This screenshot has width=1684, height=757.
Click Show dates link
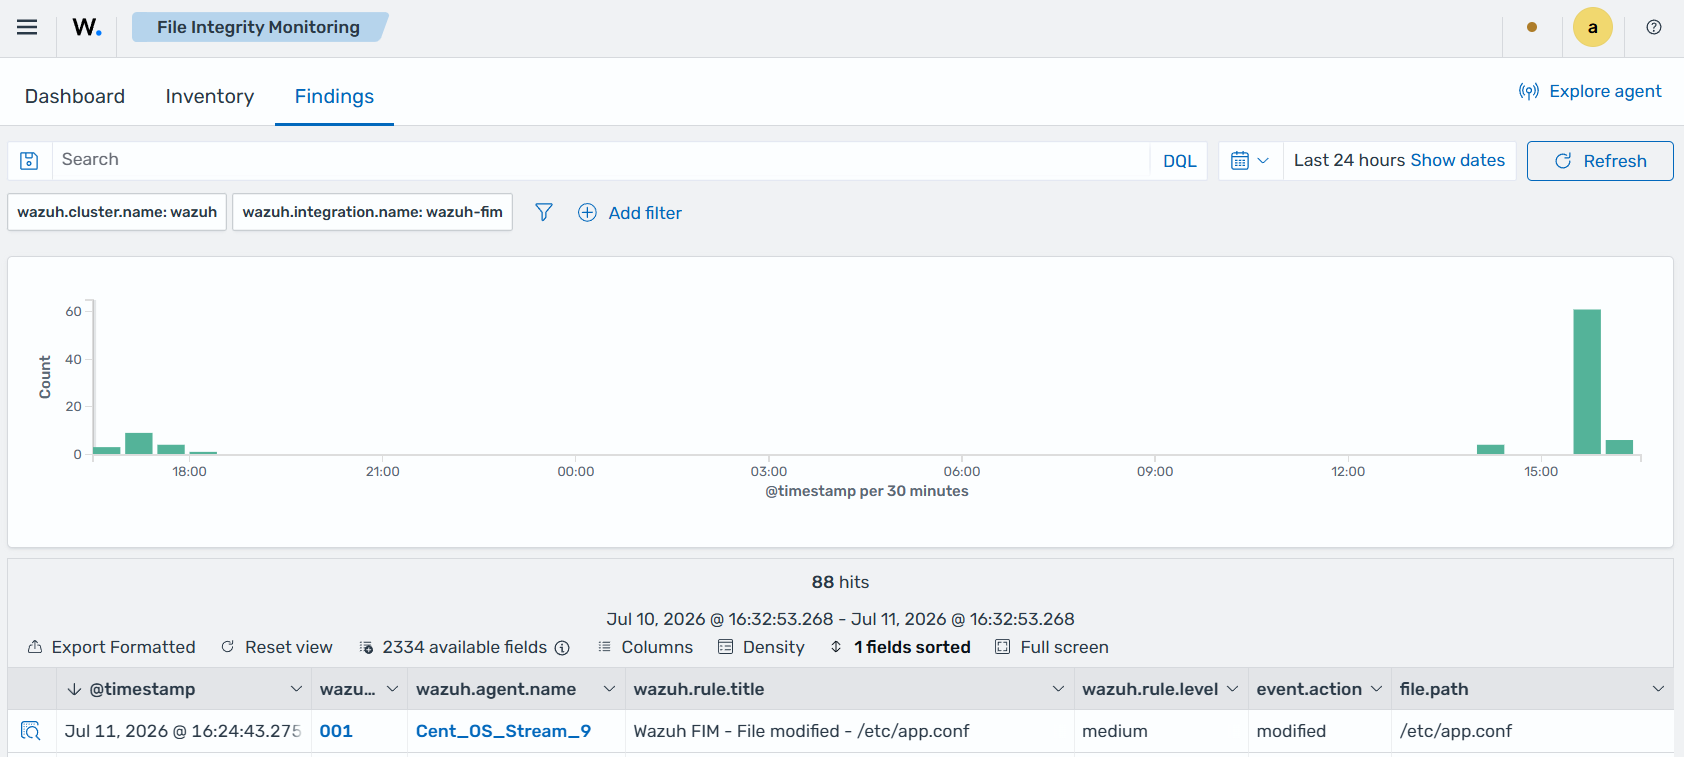click(x=1457, y=160)
